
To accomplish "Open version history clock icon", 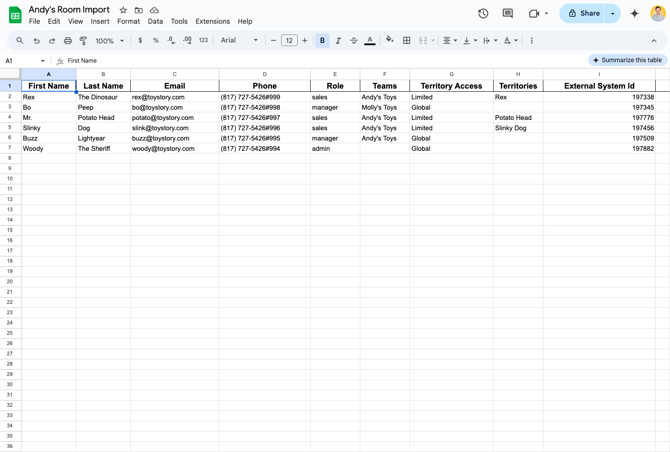I will pos(483,14).
